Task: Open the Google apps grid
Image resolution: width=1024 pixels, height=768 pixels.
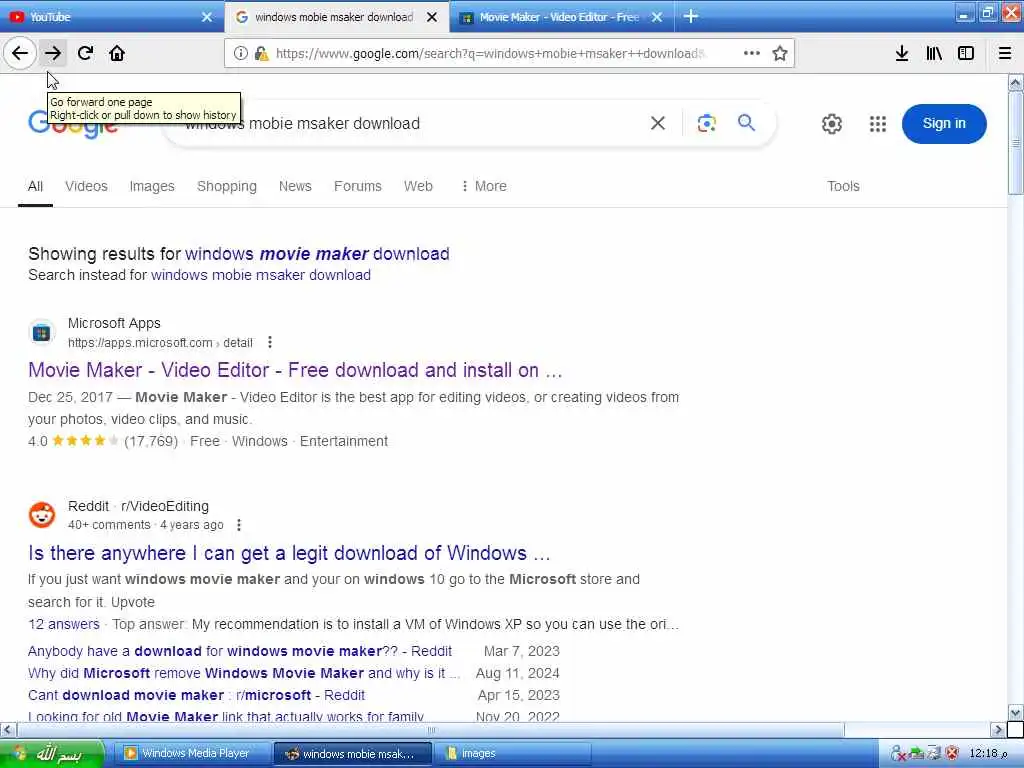Action: pyautogui.click(x=878, y=123)
